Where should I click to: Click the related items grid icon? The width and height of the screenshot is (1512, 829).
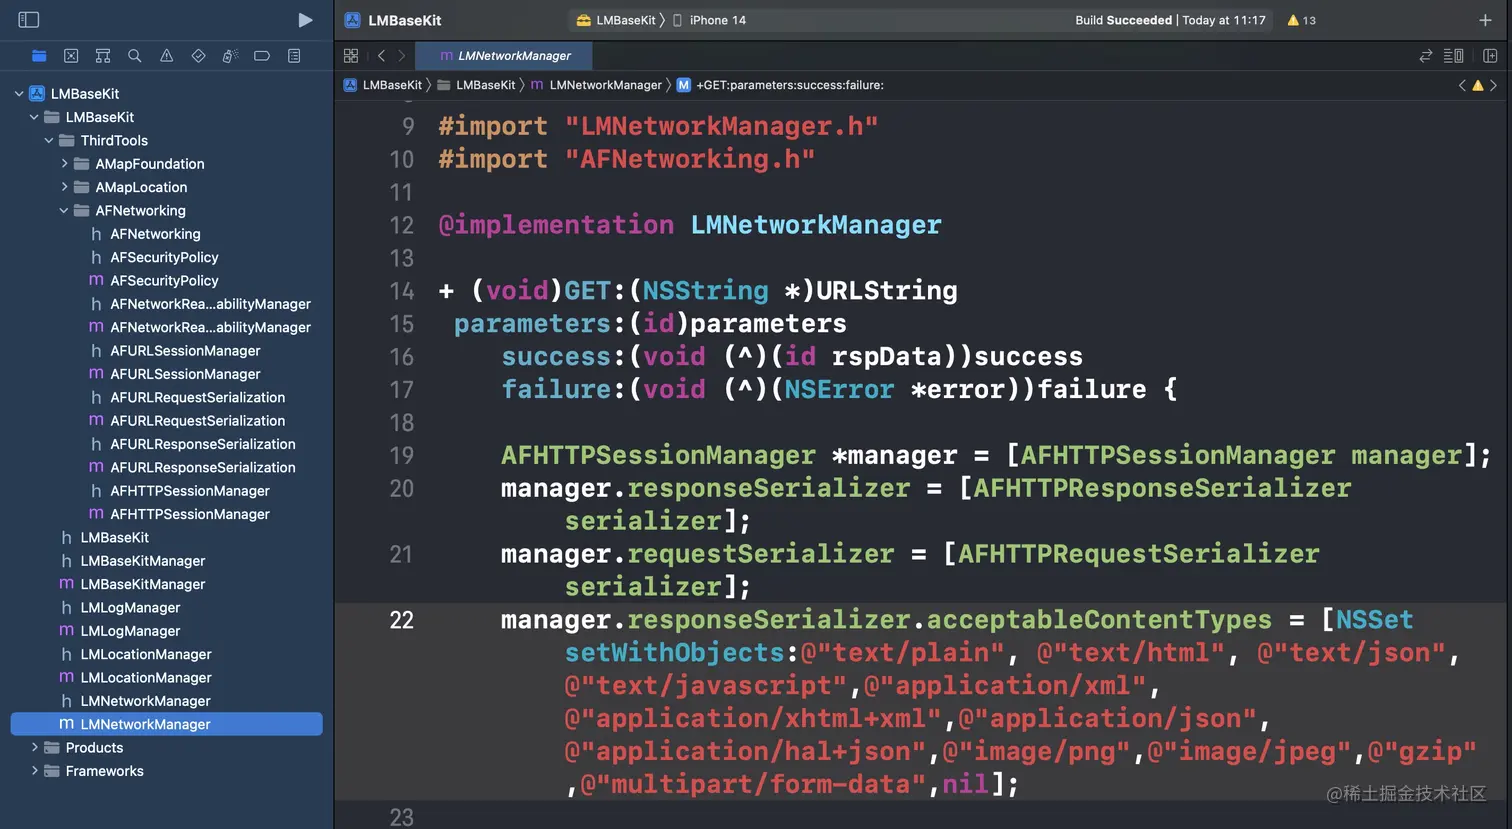351,56
